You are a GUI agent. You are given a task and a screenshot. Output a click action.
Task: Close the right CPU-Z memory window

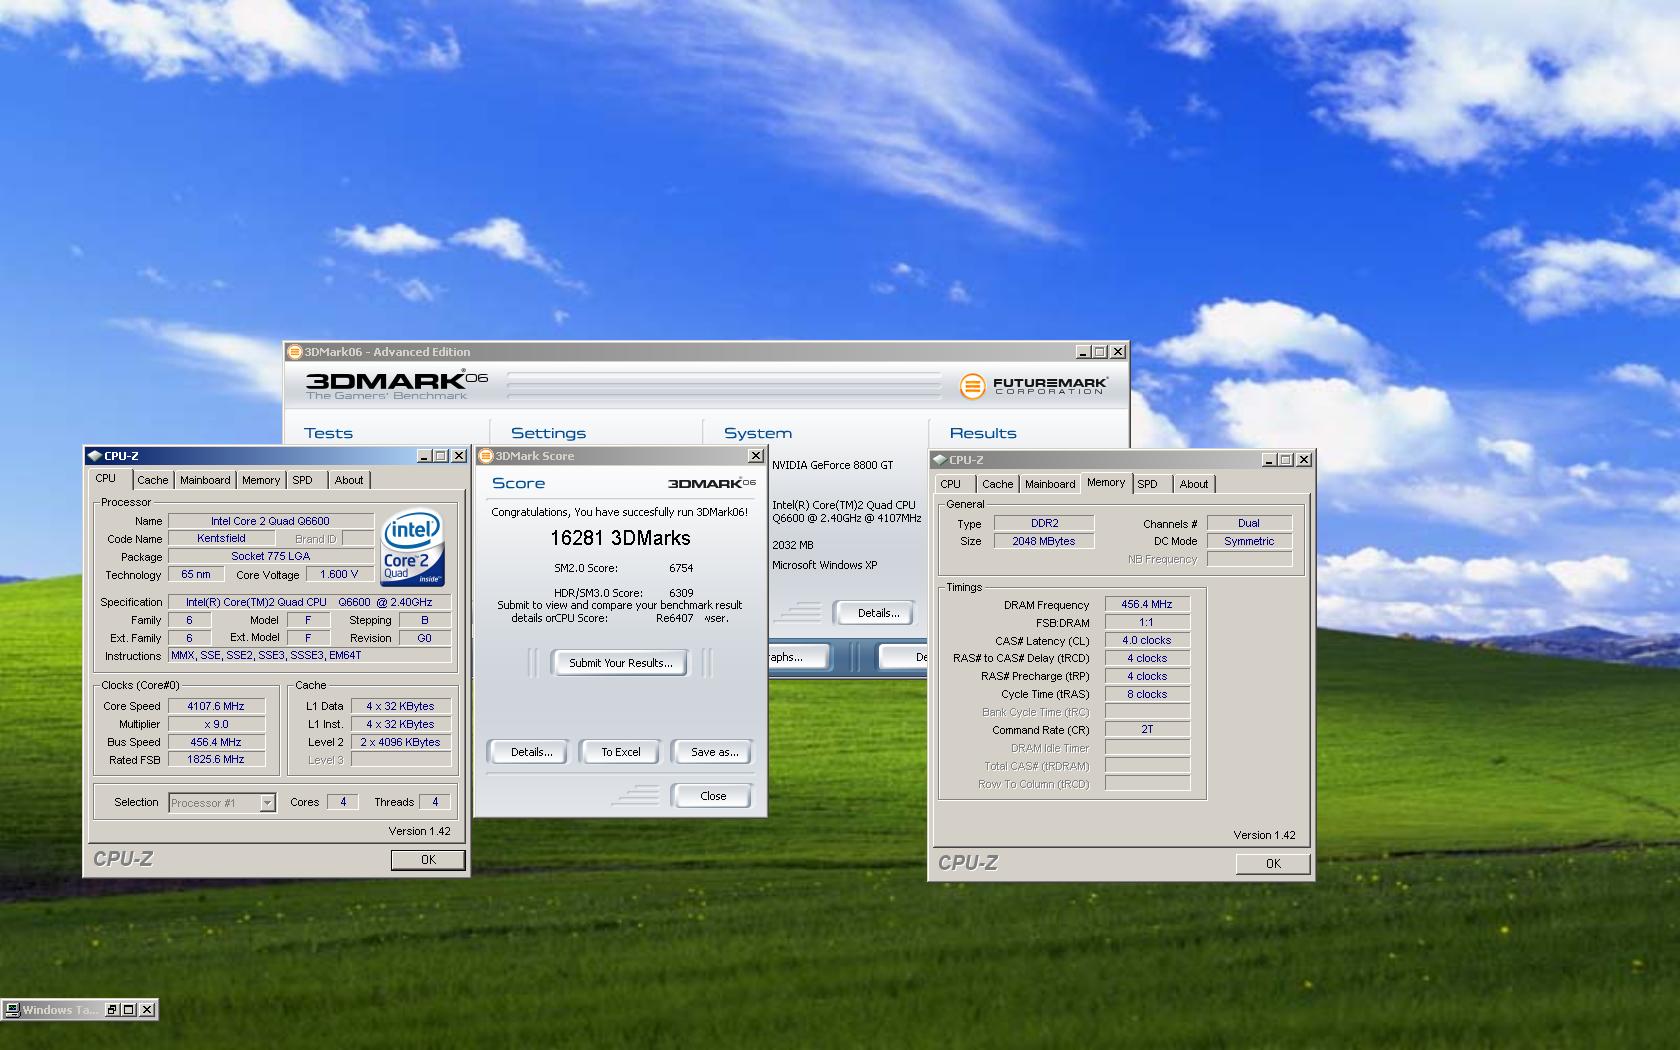tap(1304, 460)
